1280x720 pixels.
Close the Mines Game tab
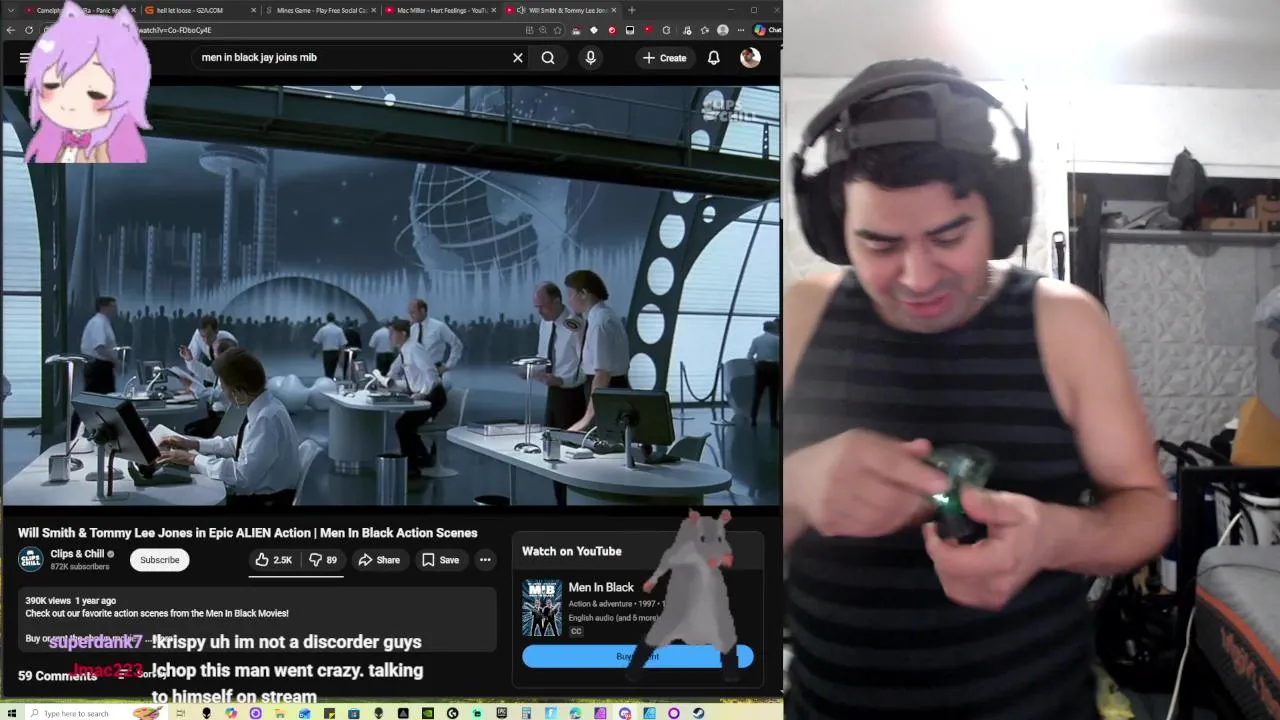point(374,10)
